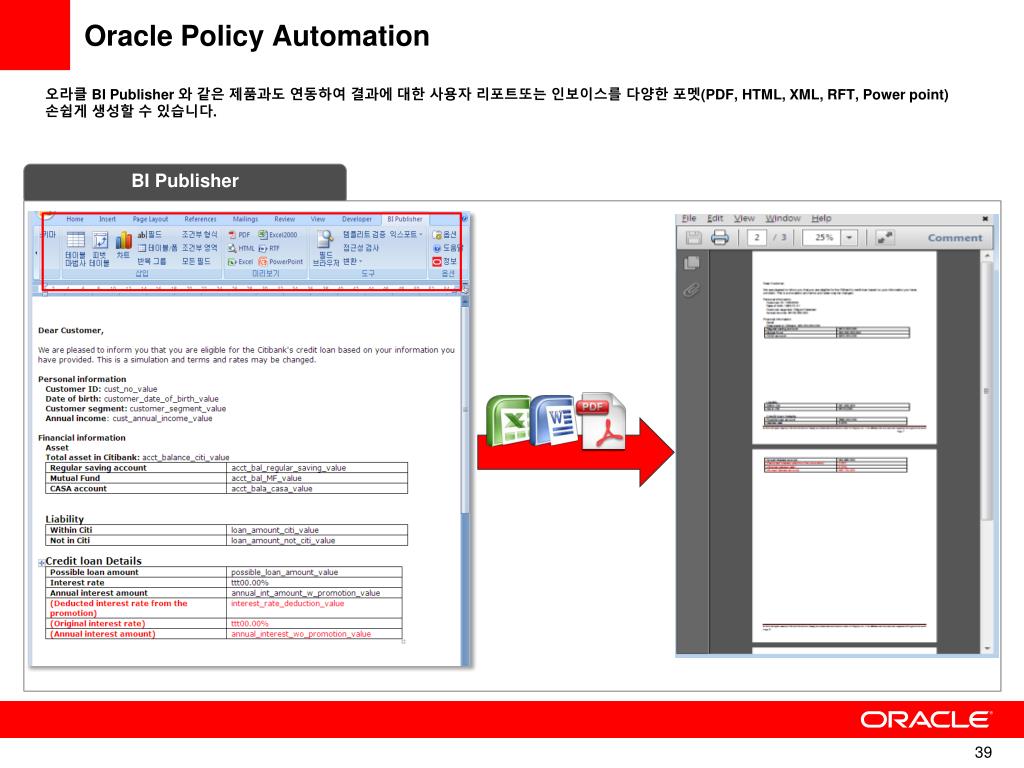Screen dimensions: 1024x768
Task: Open the Field Browser (필드 브라우저)
Action: click(325, 249)
